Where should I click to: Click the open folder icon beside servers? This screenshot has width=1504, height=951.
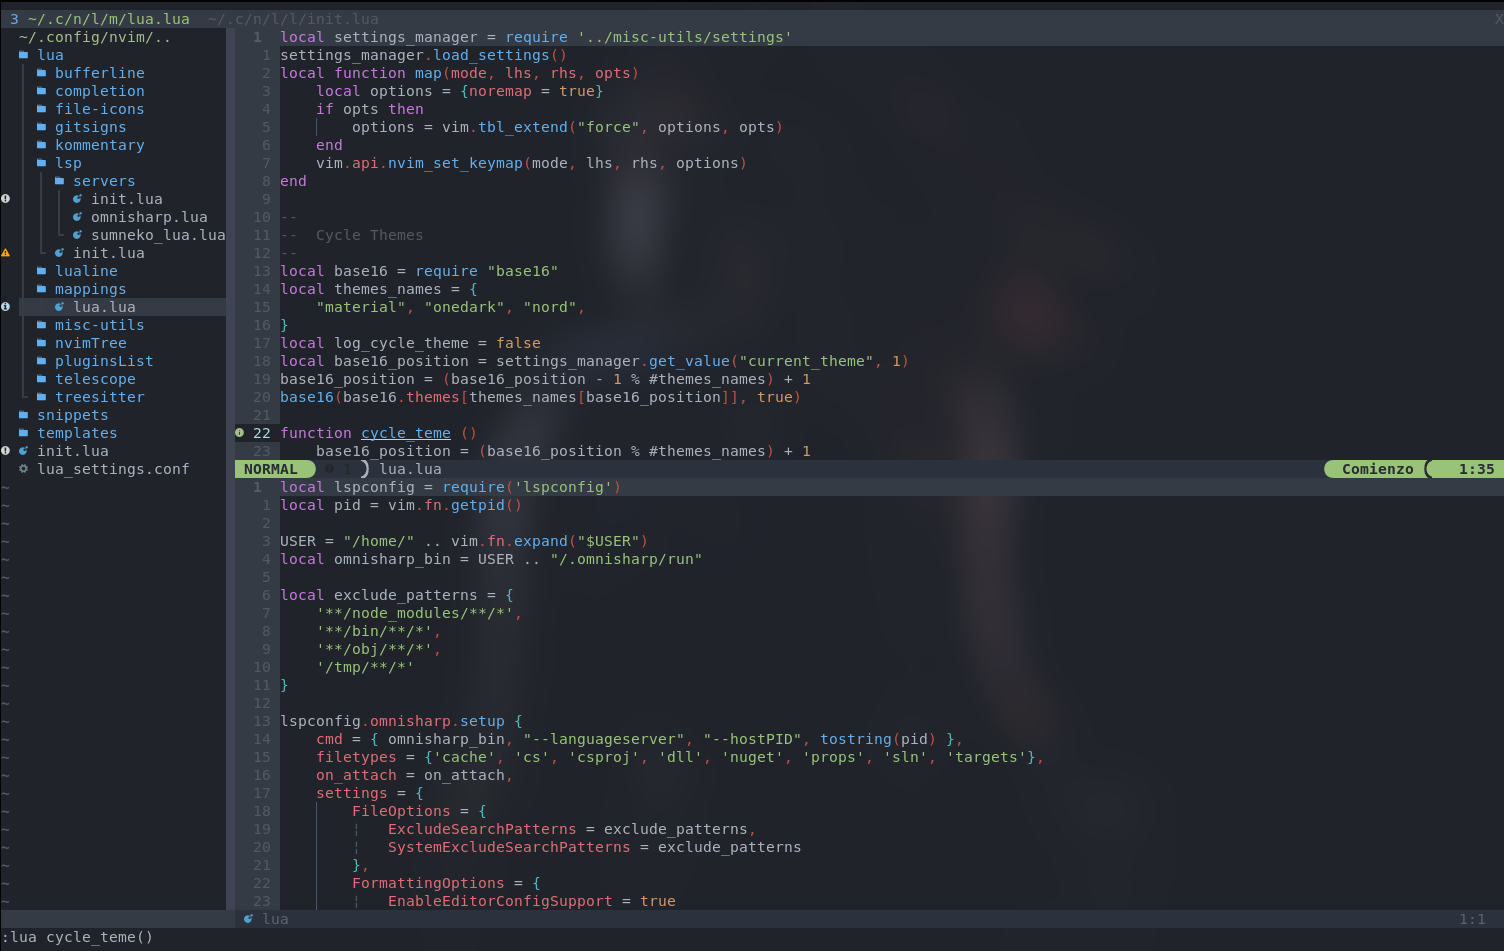click(59, 181)
